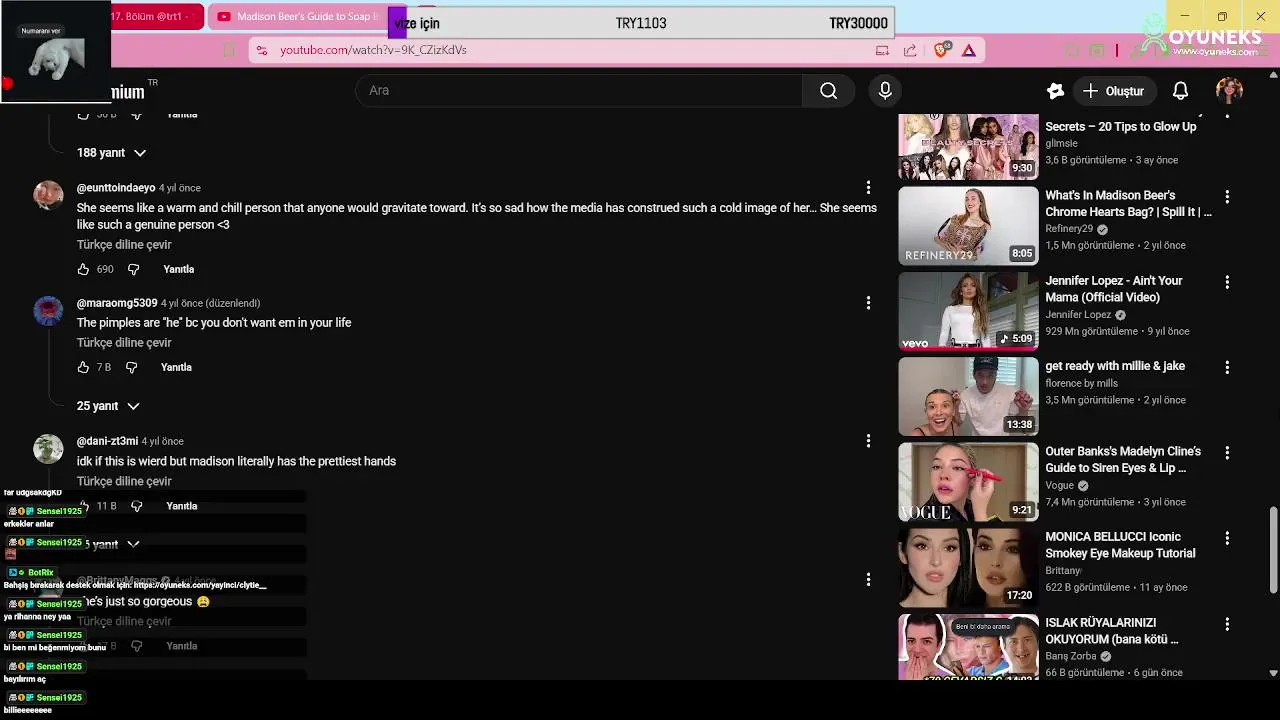Click "get ready with millie & jake" title

1115,366
